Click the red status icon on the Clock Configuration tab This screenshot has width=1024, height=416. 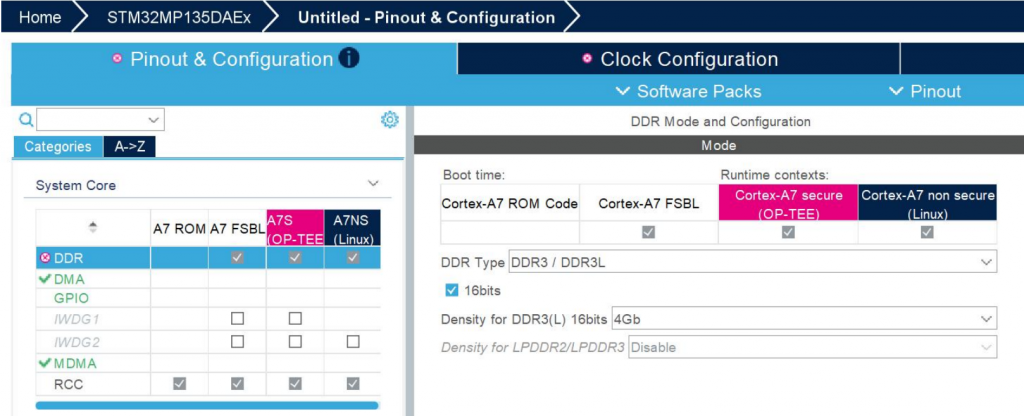587,59
